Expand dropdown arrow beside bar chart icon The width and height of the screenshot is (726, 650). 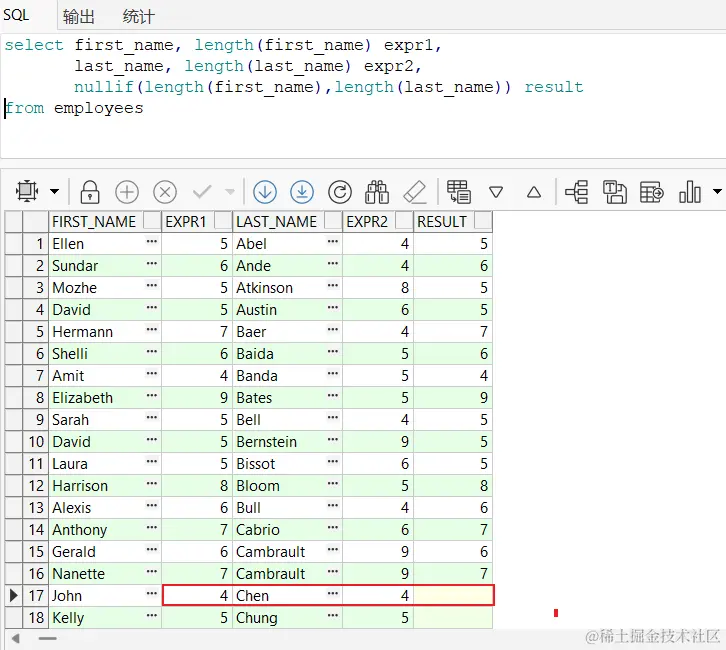718,191
